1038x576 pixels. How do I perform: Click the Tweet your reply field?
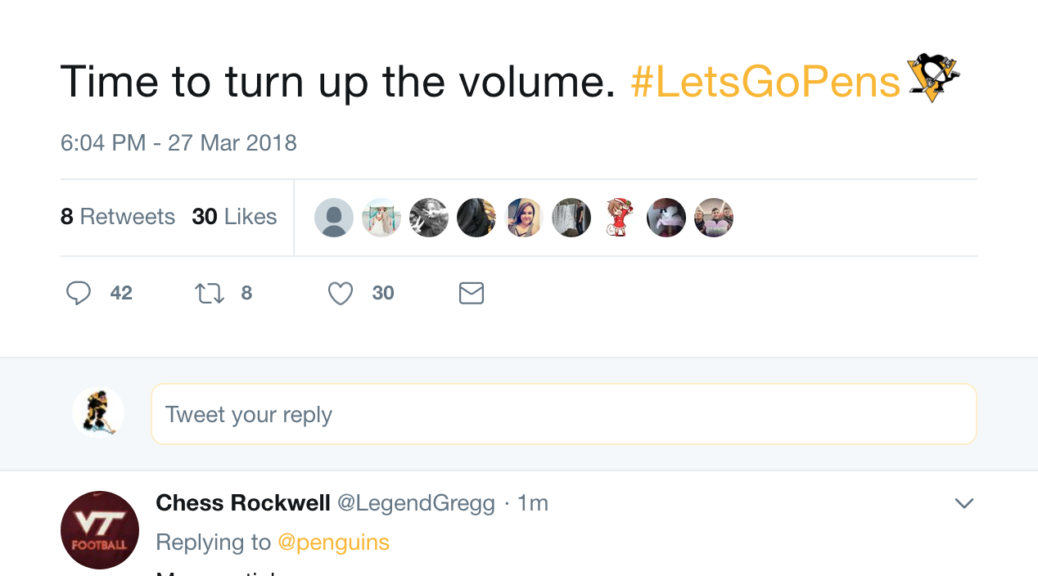click(x=563, y=414)
